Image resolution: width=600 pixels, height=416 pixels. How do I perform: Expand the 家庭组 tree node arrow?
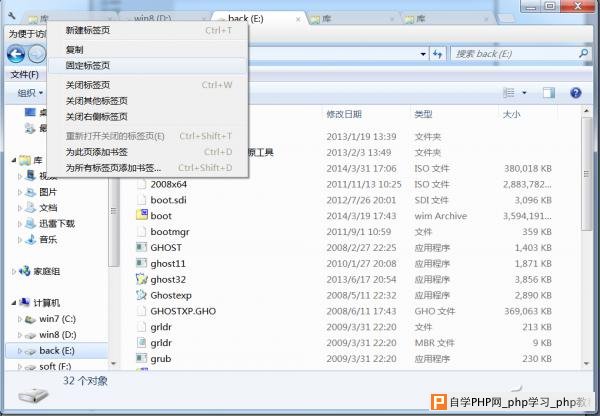pos(14,271)
